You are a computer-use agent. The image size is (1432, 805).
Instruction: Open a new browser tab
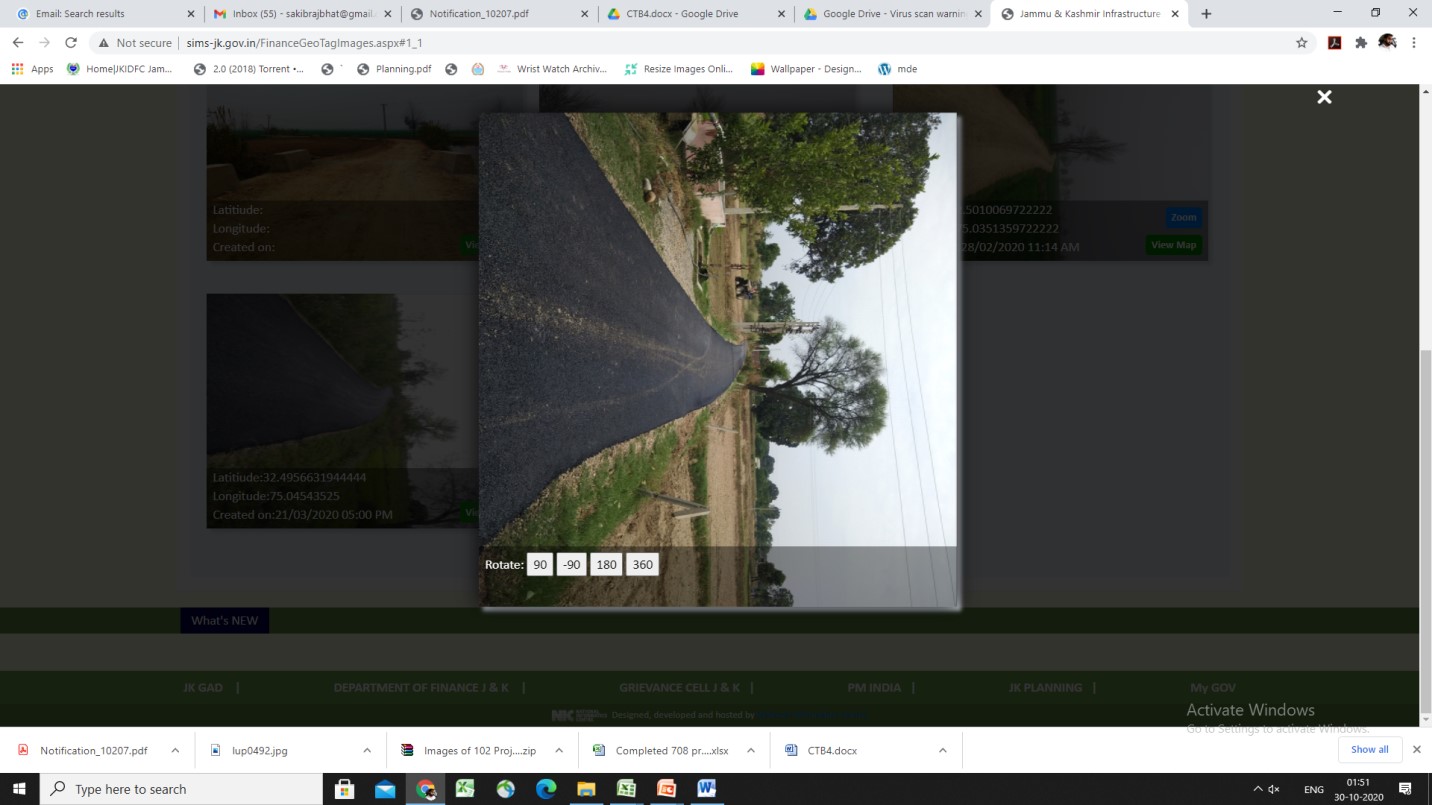point(1206,14)
